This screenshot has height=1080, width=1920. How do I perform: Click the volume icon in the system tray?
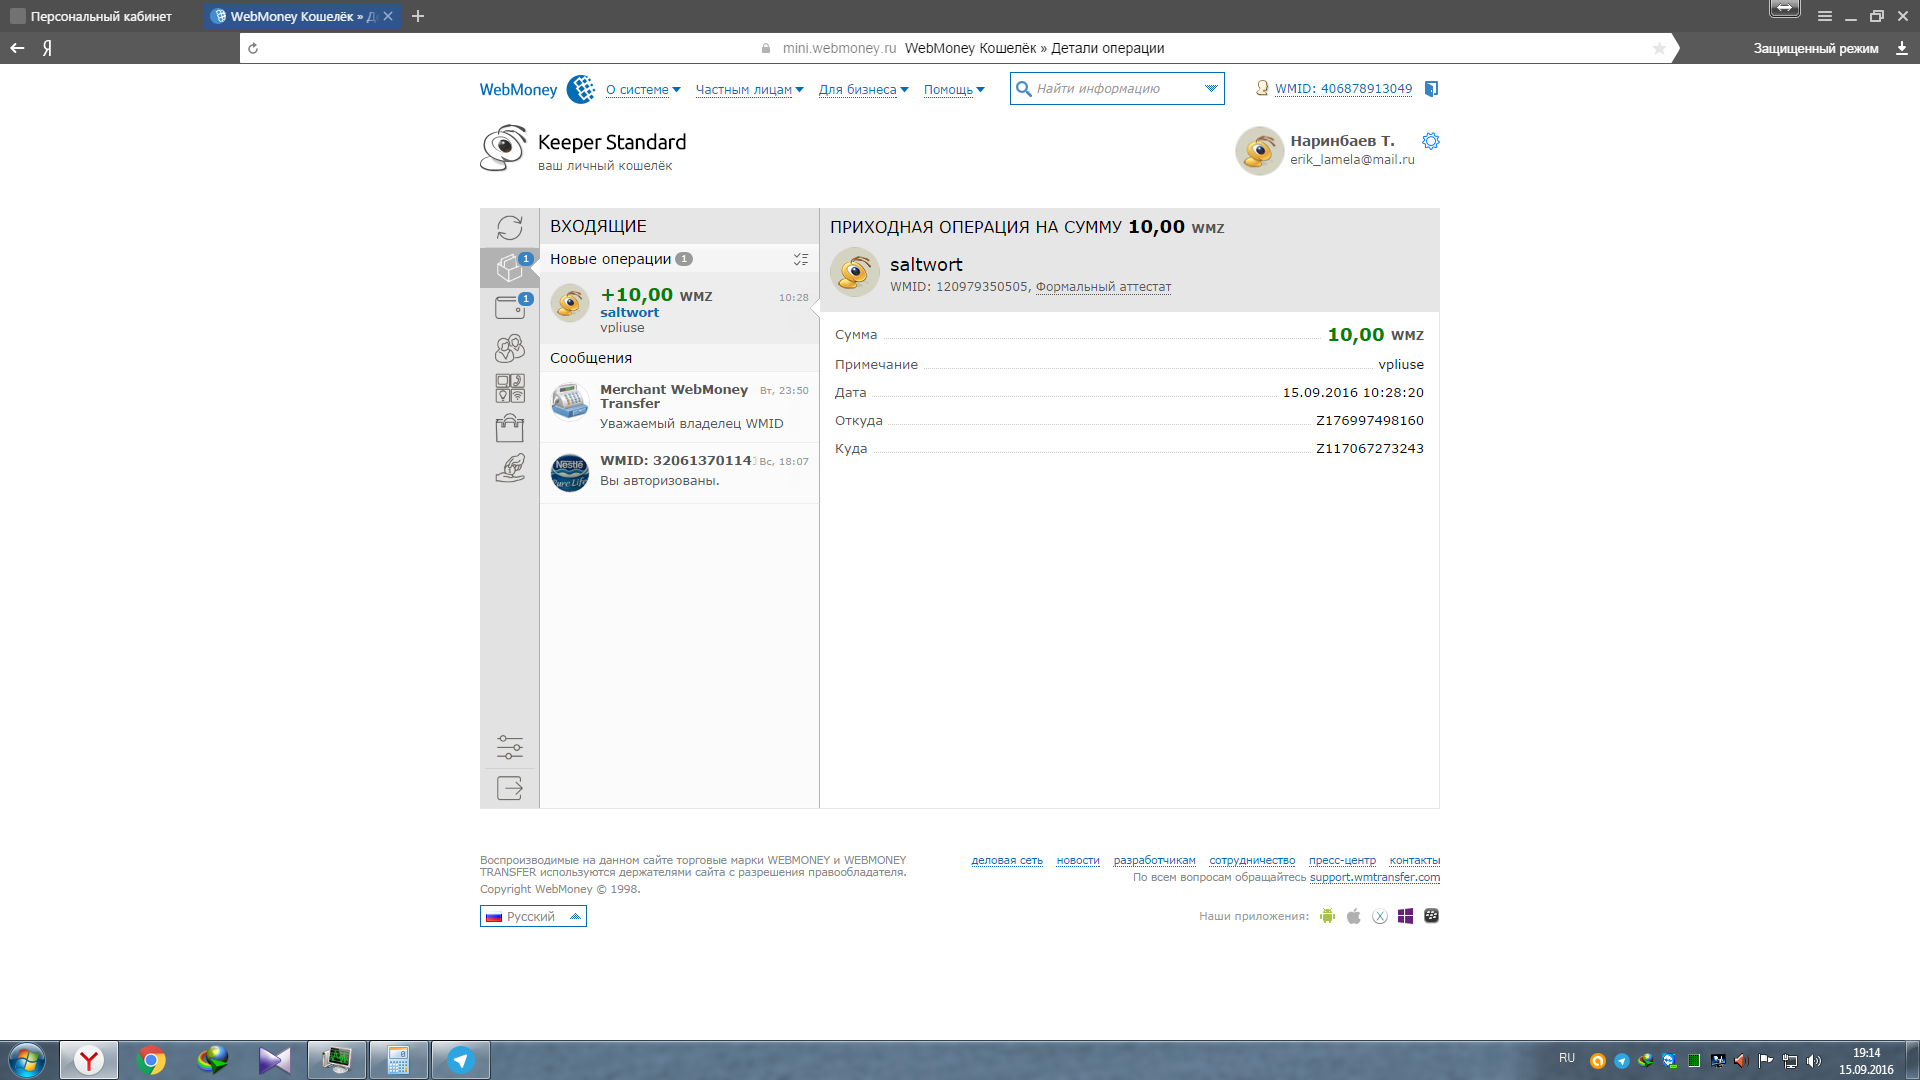click(x=1814, y=1061)
